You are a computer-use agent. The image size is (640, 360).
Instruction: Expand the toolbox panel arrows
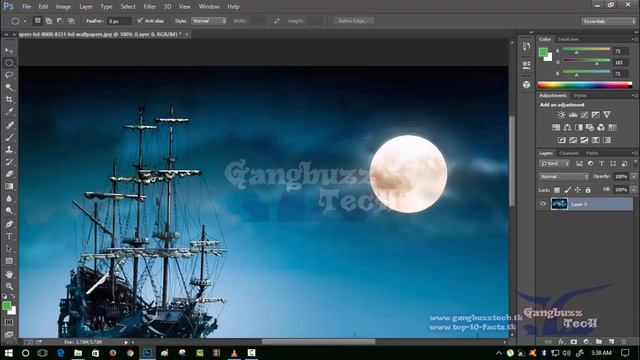pyautogui.click(x=6, y=35)
